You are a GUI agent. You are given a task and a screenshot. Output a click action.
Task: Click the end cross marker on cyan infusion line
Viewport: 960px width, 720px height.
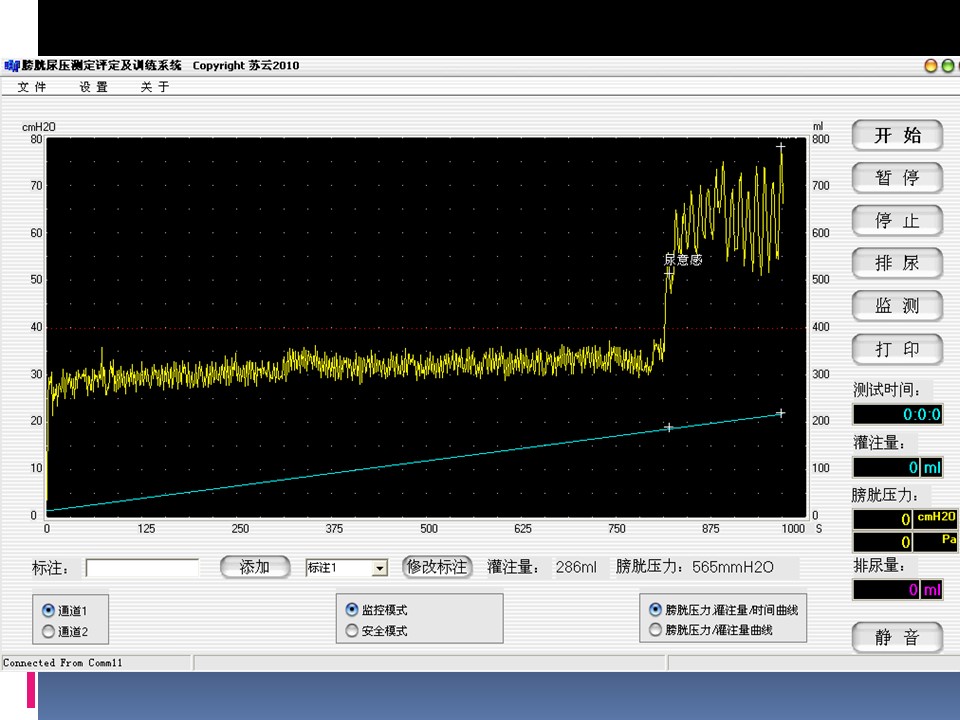[x=781, y=413]
